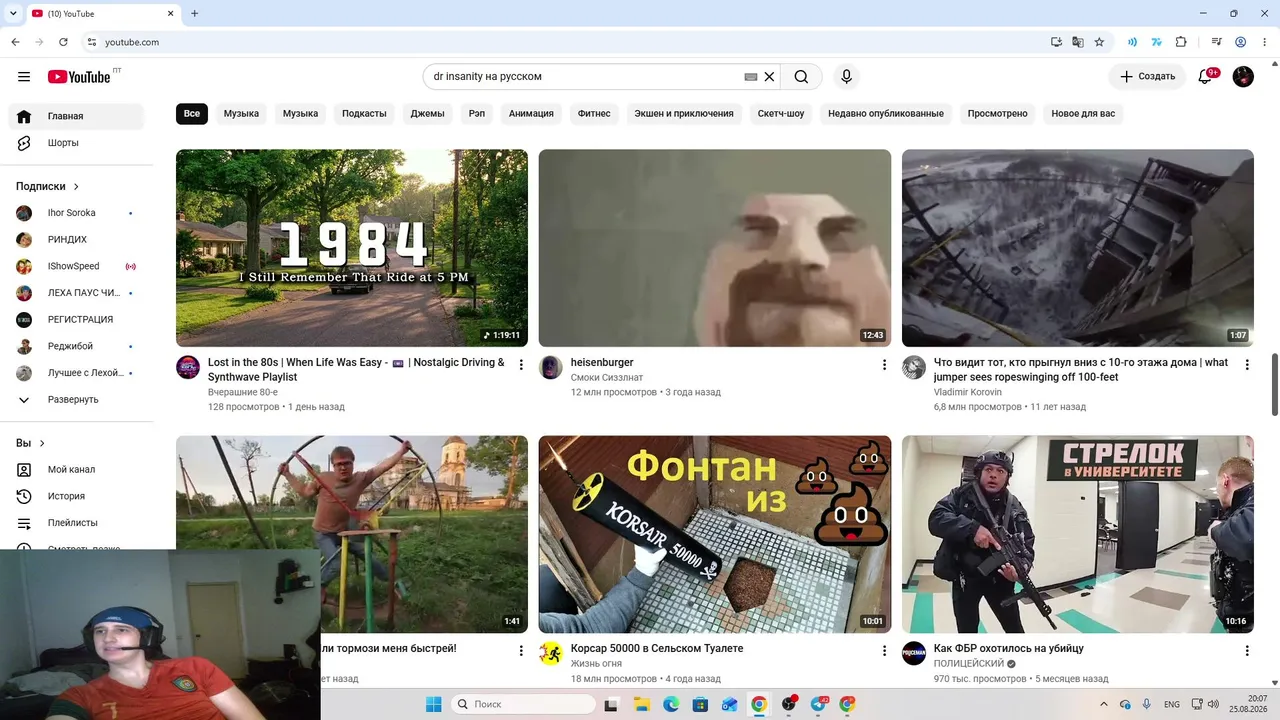Show hidden system tray icons
Image resolution: width=1280 pixels, height=720 pixels.
click(x=1104, y=704)
